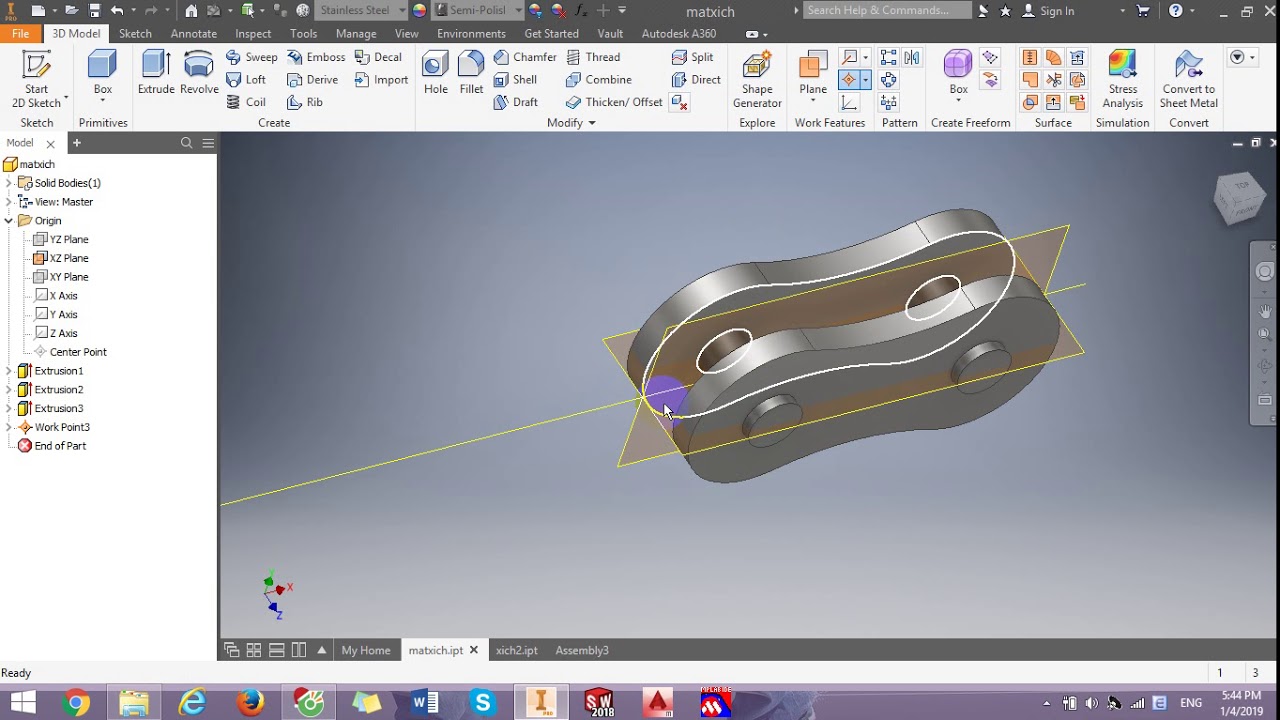
Task: Open the Inspect ribbon tab
Action: (253, 33)
